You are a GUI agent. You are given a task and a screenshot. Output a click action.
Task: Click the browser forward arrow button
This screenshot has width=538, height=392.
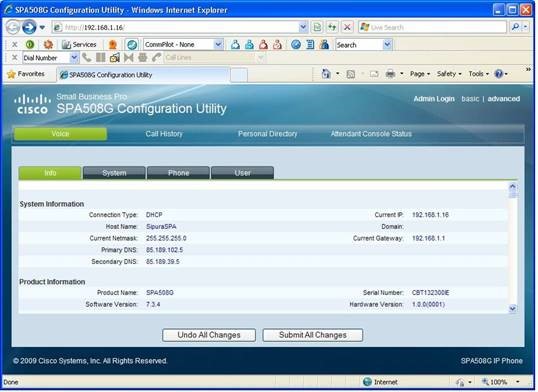[x=29, y=27]
